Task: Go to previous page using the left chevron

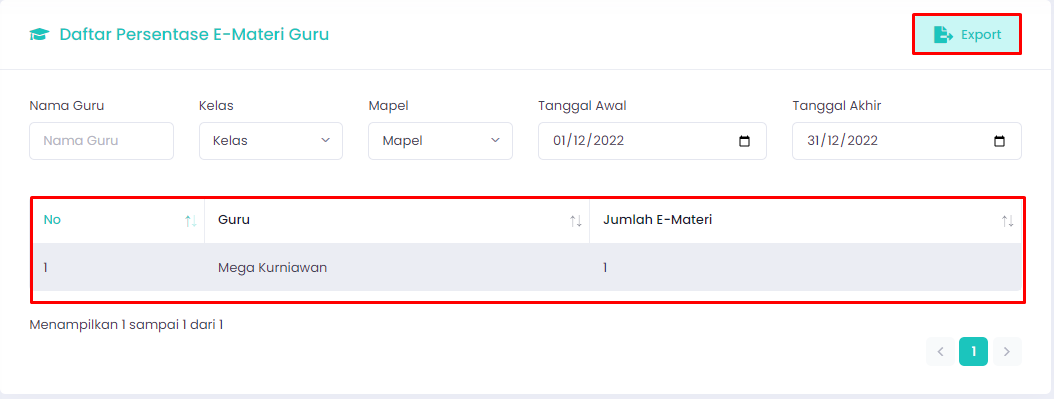Action: point(940,351)
